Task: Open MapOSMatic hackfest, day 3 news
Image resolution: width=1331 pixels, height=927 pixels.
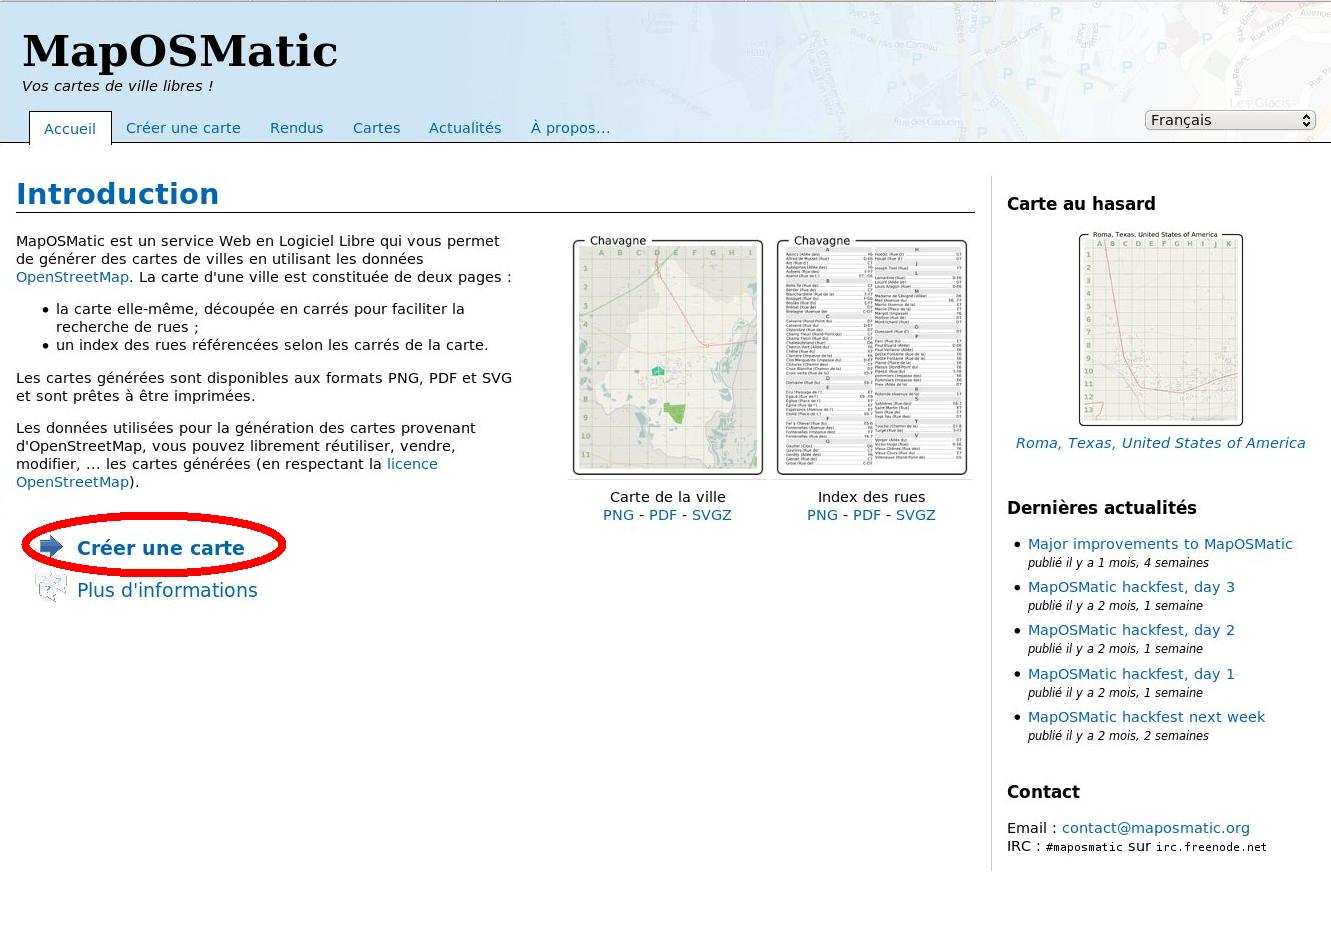Action: click(1131, 587)
